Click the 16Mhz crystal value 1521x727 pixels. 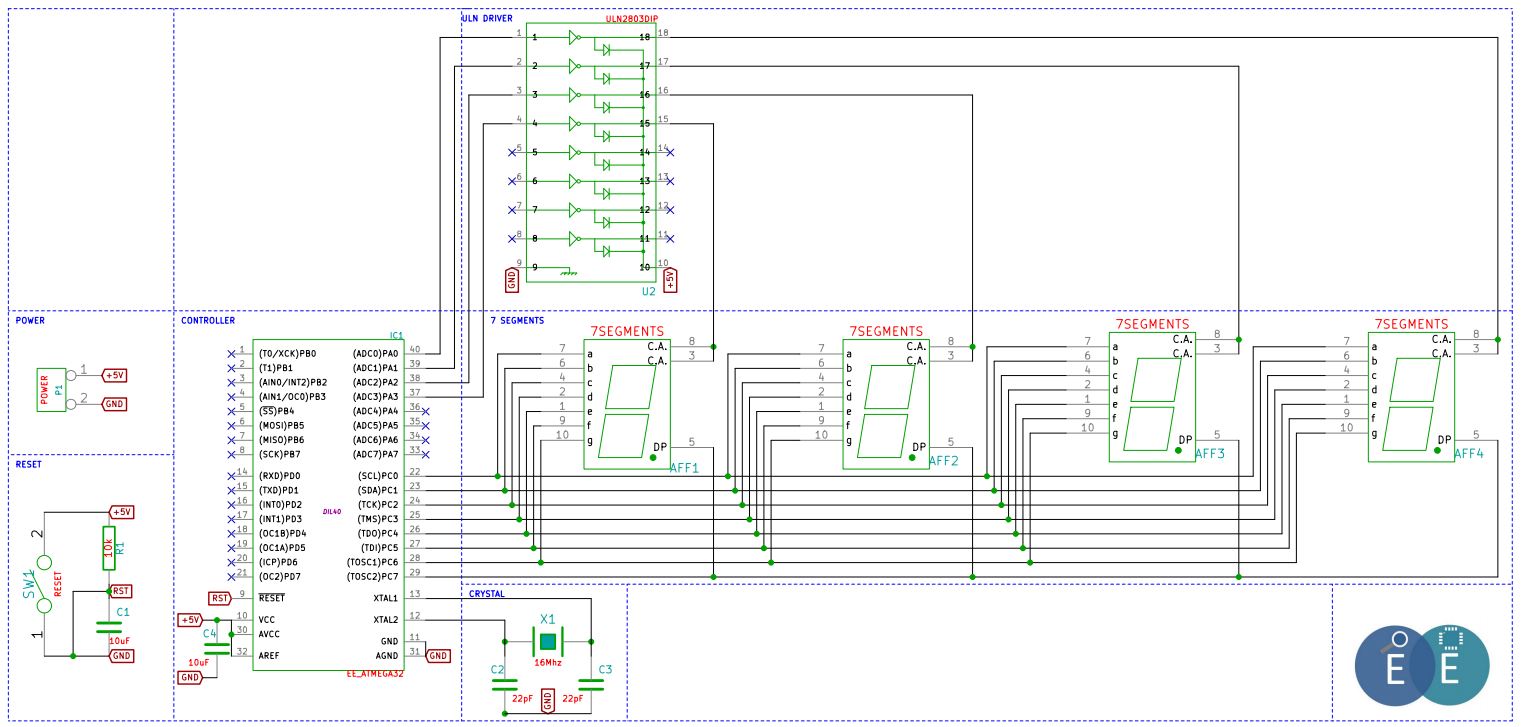tap(546, 662)
